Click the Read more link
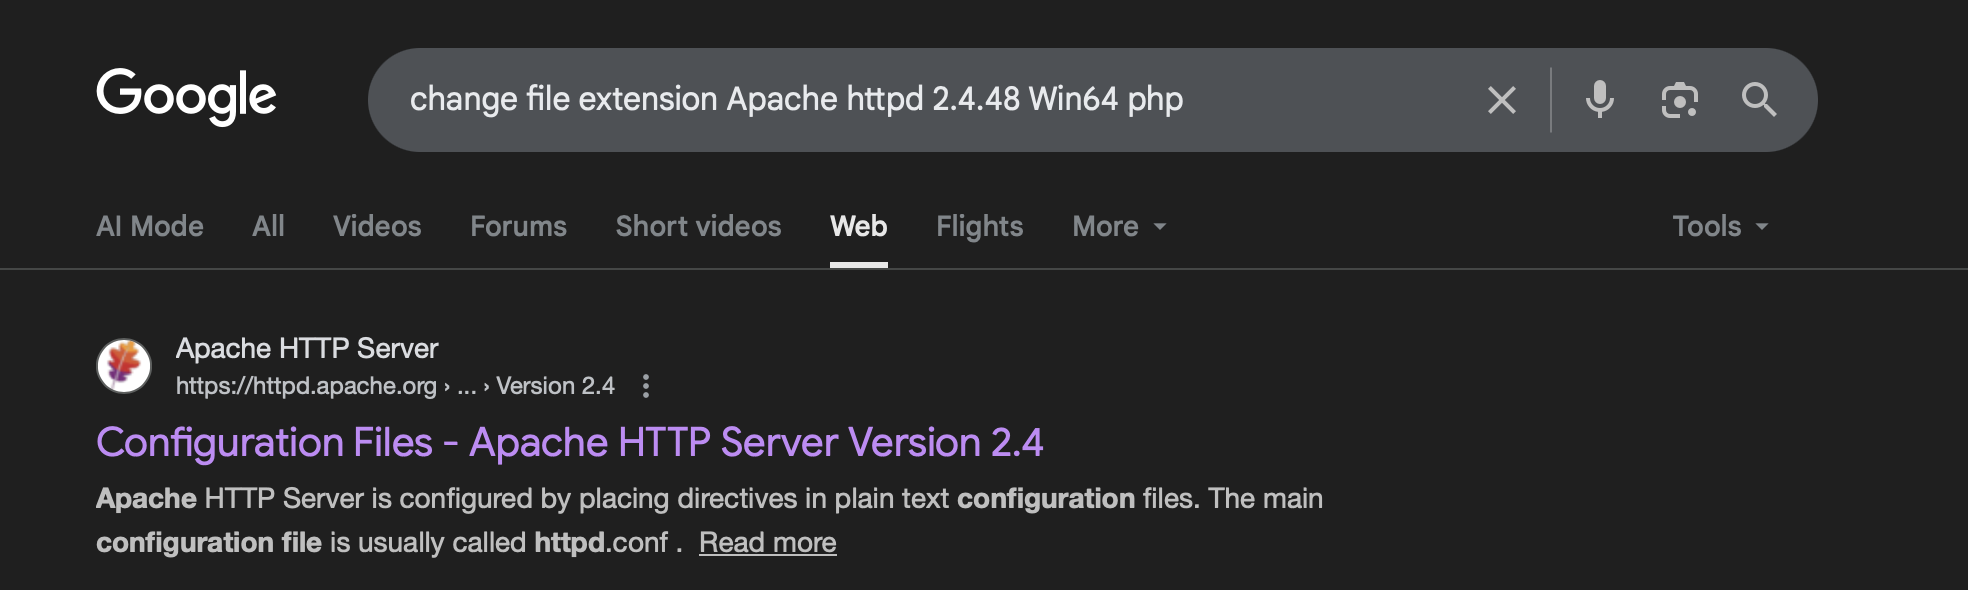1968x590 pixels. [767, 542]
